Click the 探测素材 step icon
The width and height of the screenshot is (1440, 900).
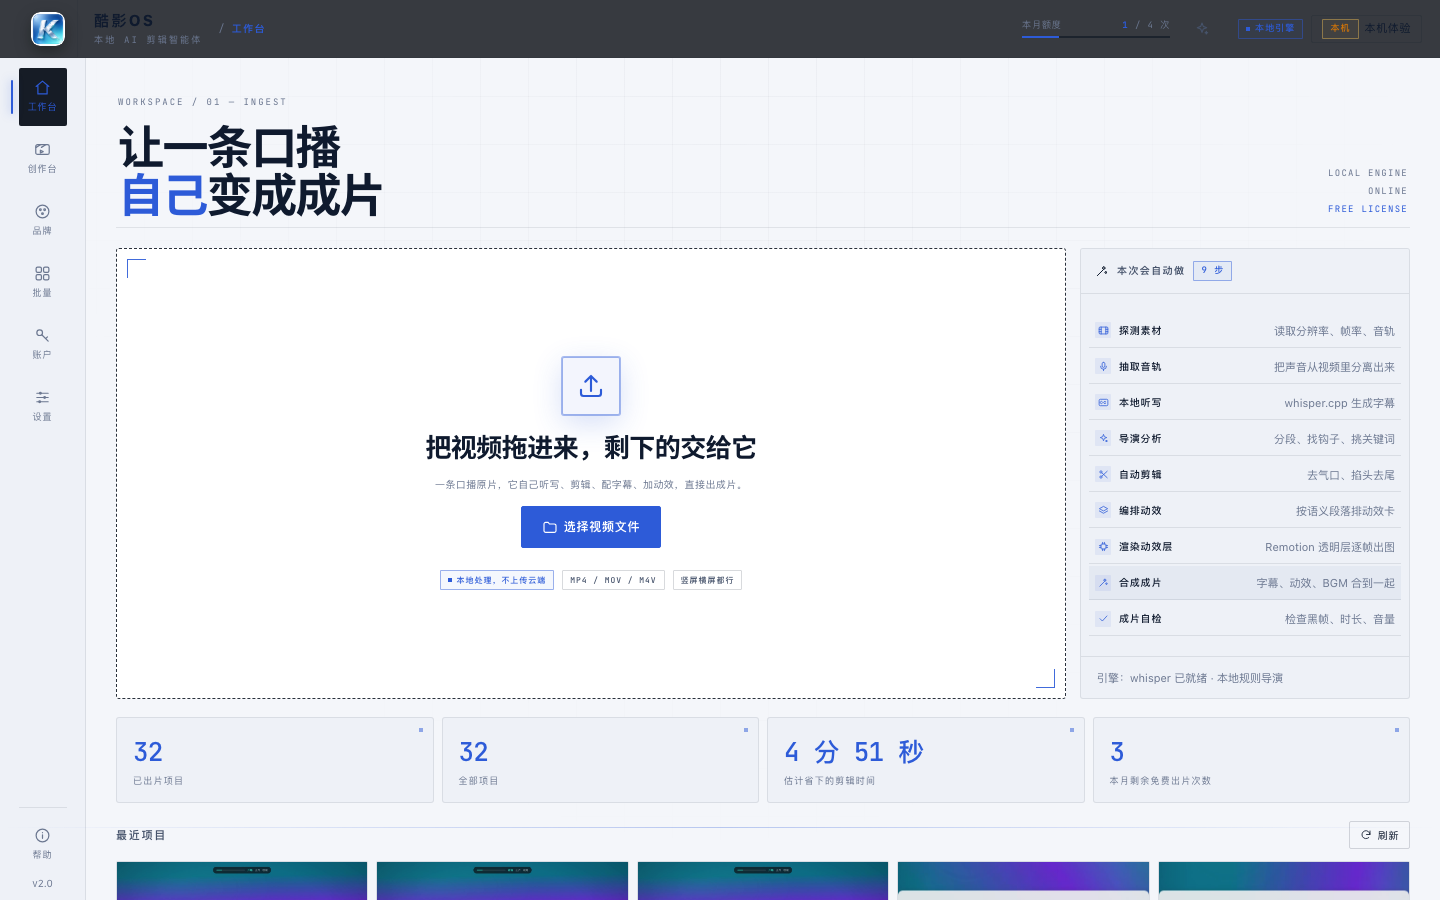pyautogui.click(x=1103, y=330)
